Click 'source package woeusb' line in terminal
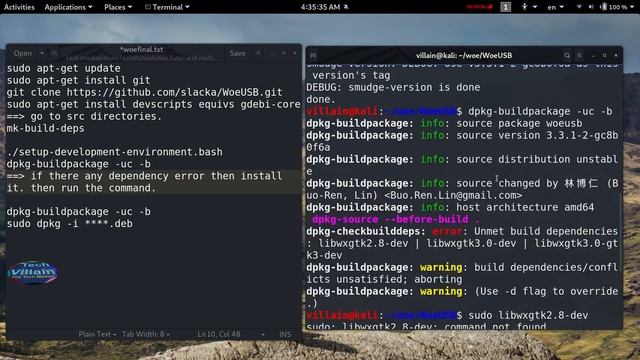640x360 pixels. click(444, 123)
